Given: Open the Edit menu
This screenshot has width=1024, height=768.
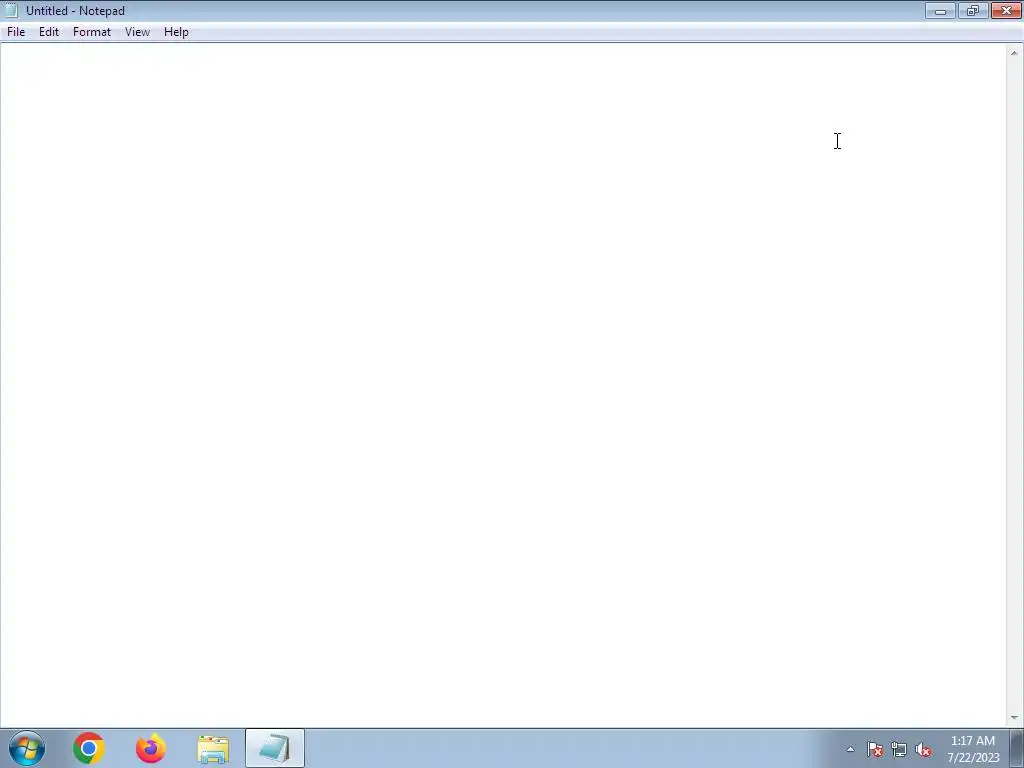Looking at the screenshot, I should 49,32.
